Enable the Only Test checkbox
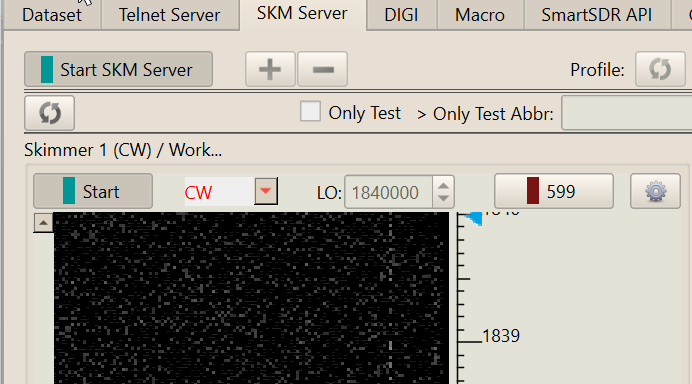 pos(310,111)
